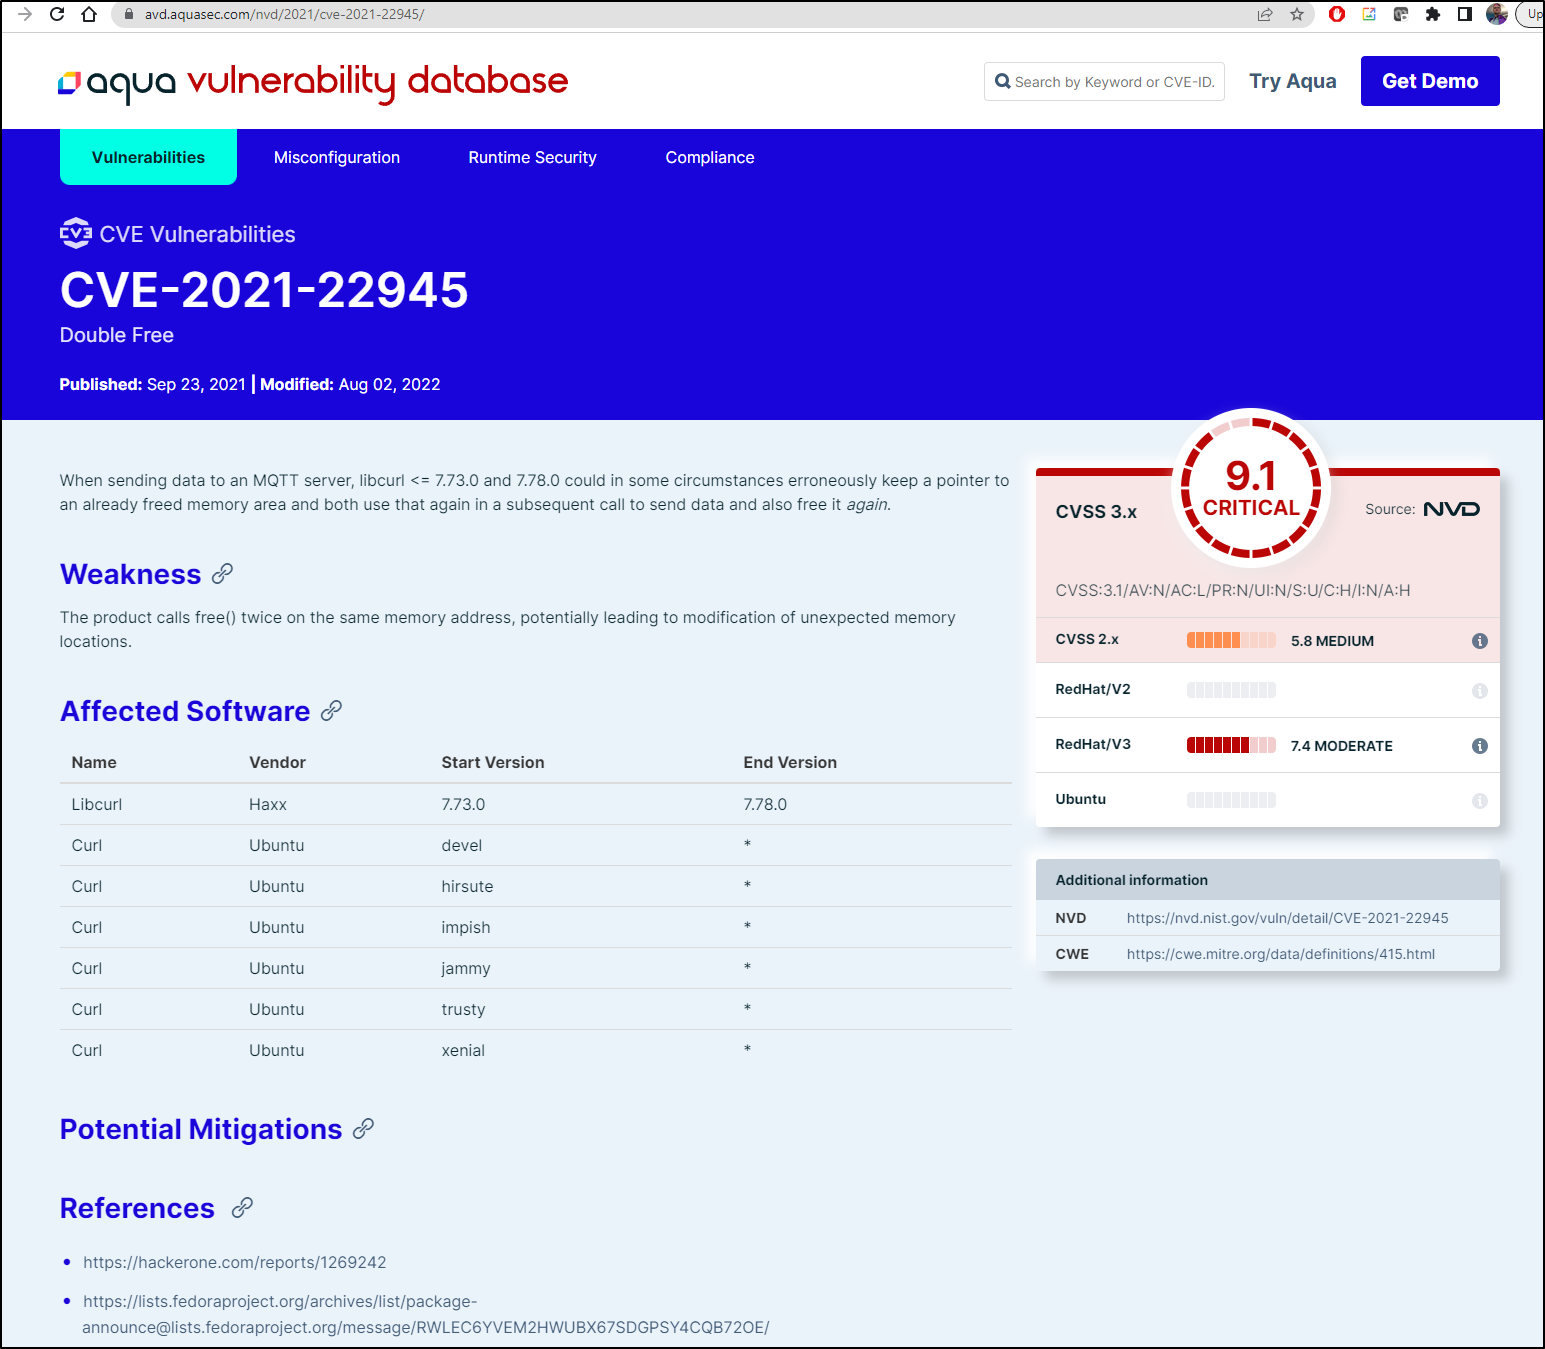Click the RedHat/V3 7.4 MODERATE score bar
The image size is (1545, 1349).
(x=1231, y=745)
